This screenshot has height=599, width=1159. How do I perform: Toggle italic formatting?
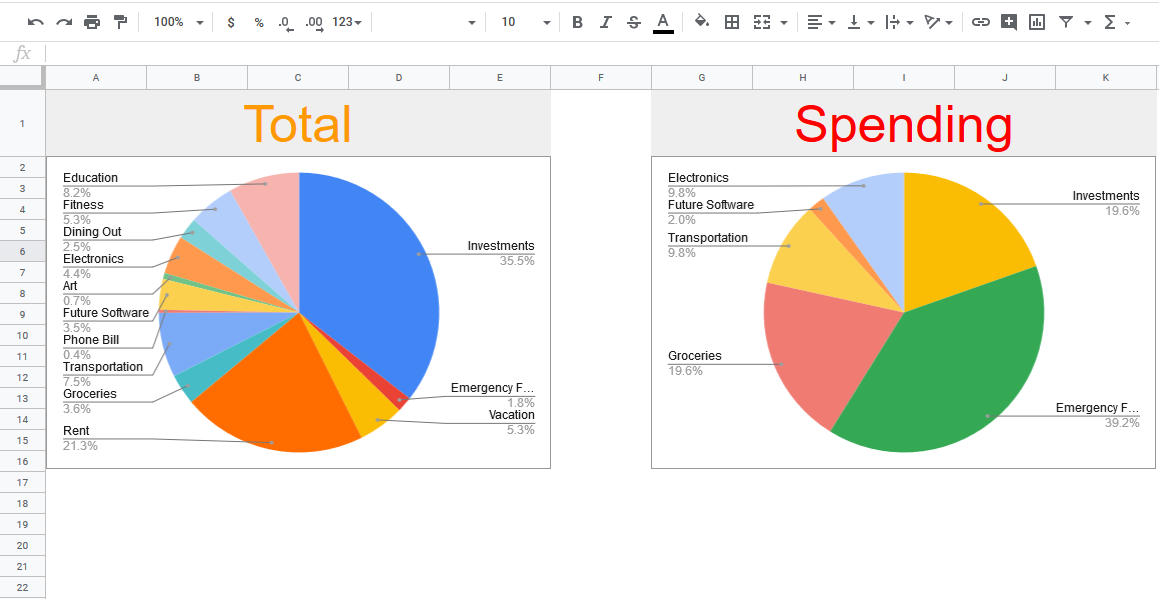[605, 21]
